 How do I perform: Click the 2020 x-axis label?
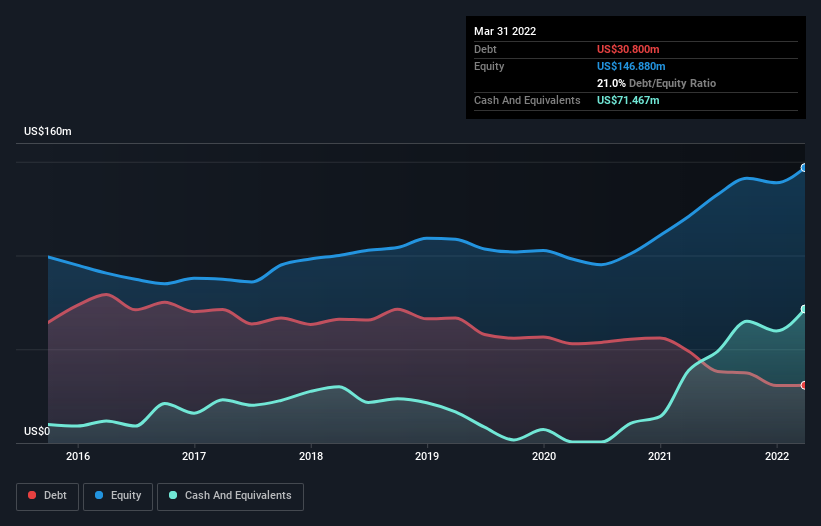(x=544, y=456)
